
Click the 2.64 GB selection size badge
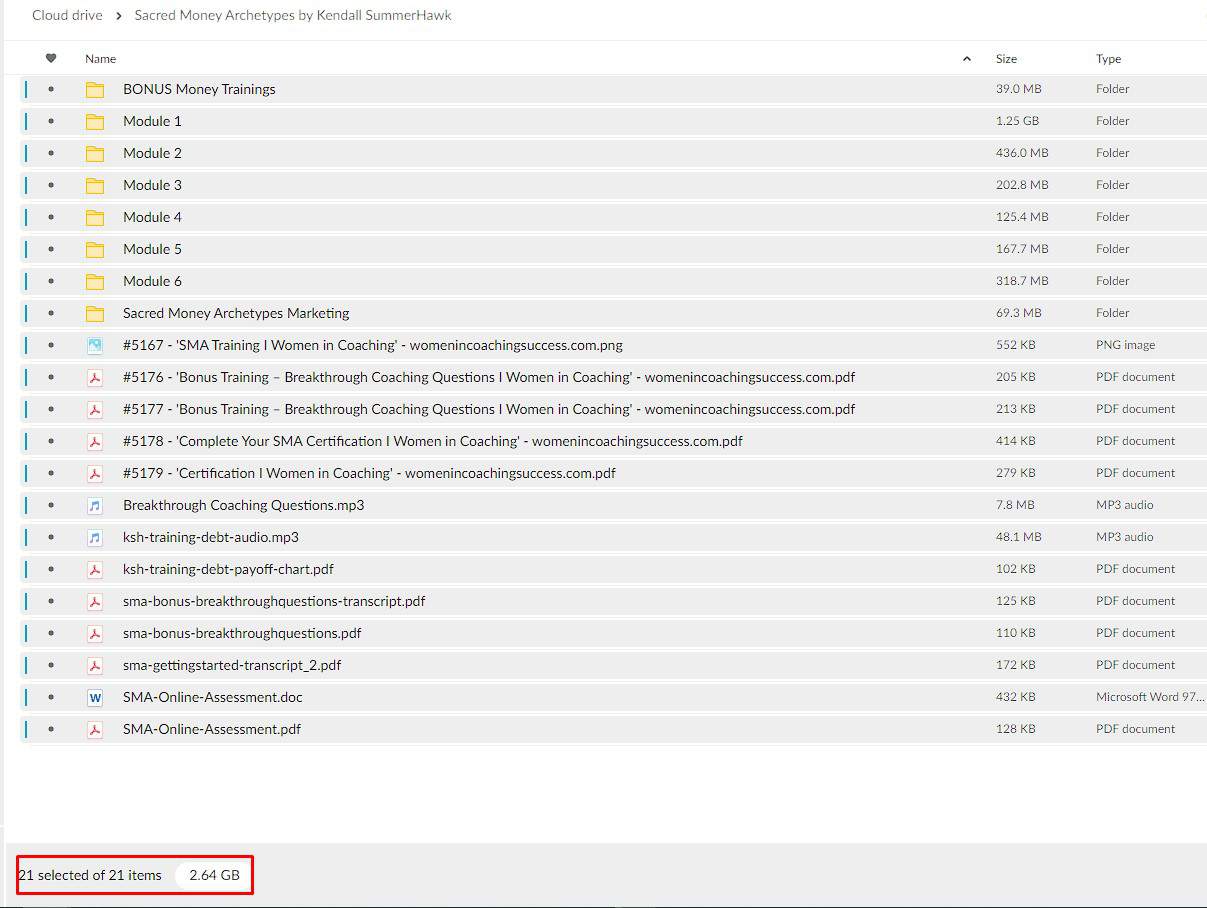(214, 875)
